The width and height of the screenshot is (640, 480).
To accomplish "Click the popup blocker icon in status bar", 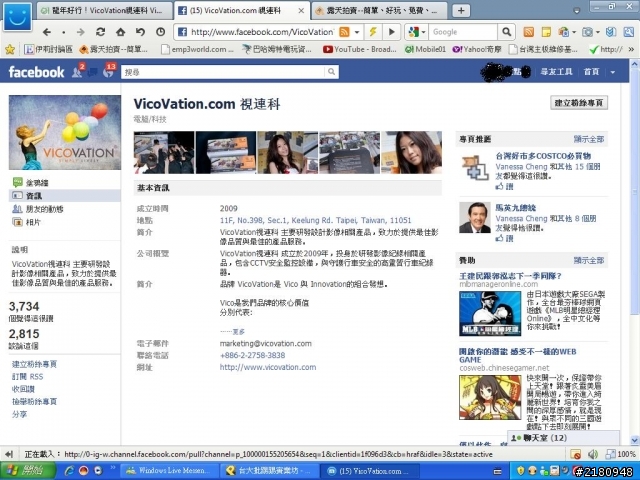I will click(576, 454).
